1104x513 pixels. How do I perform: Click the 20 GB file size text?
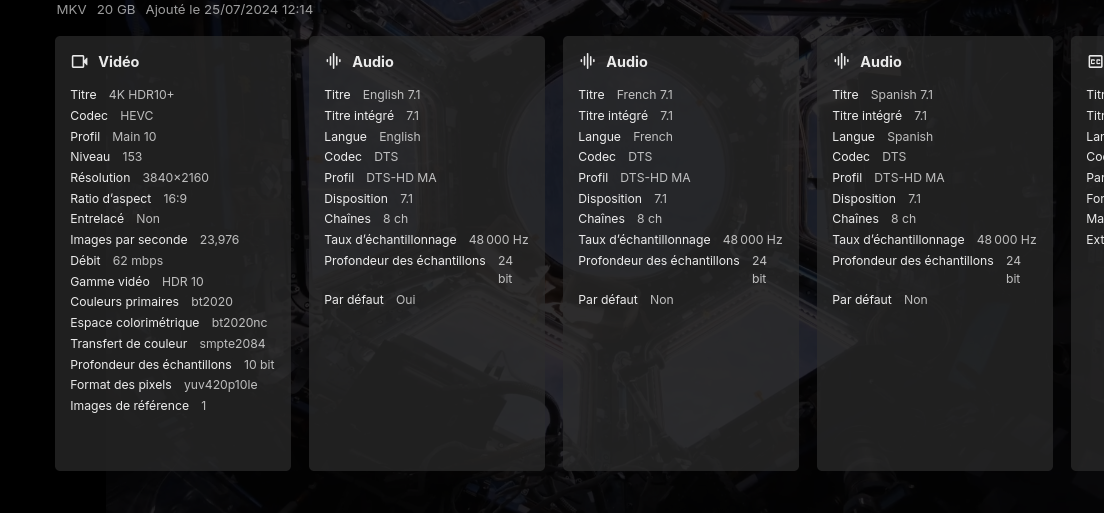[116, 10]
